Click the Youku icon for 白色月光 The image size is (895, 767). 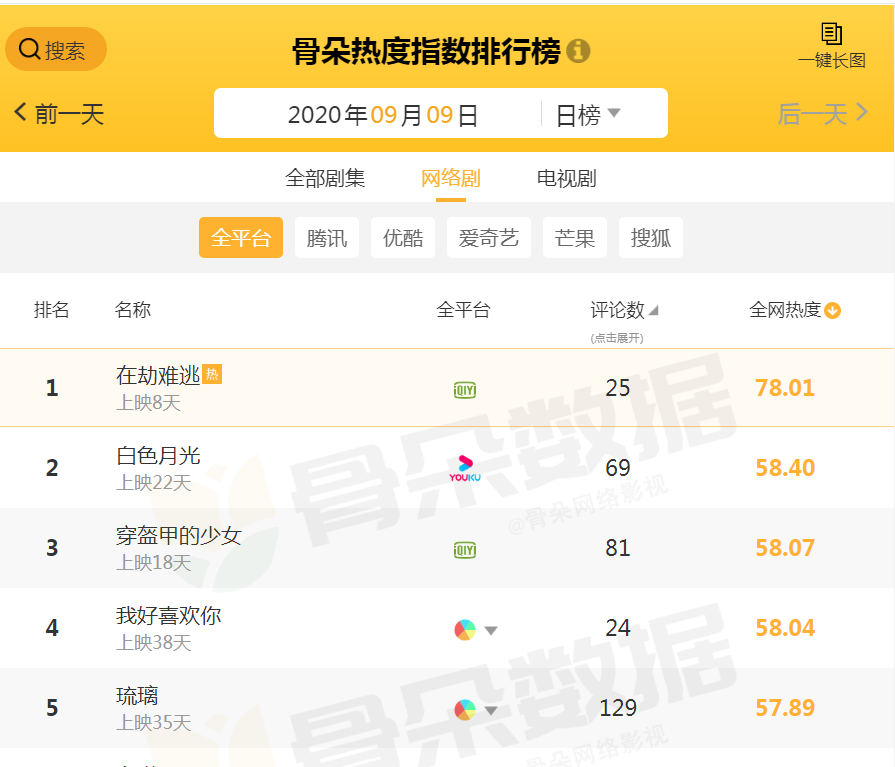pyautogui.click(x=465, y=468)
